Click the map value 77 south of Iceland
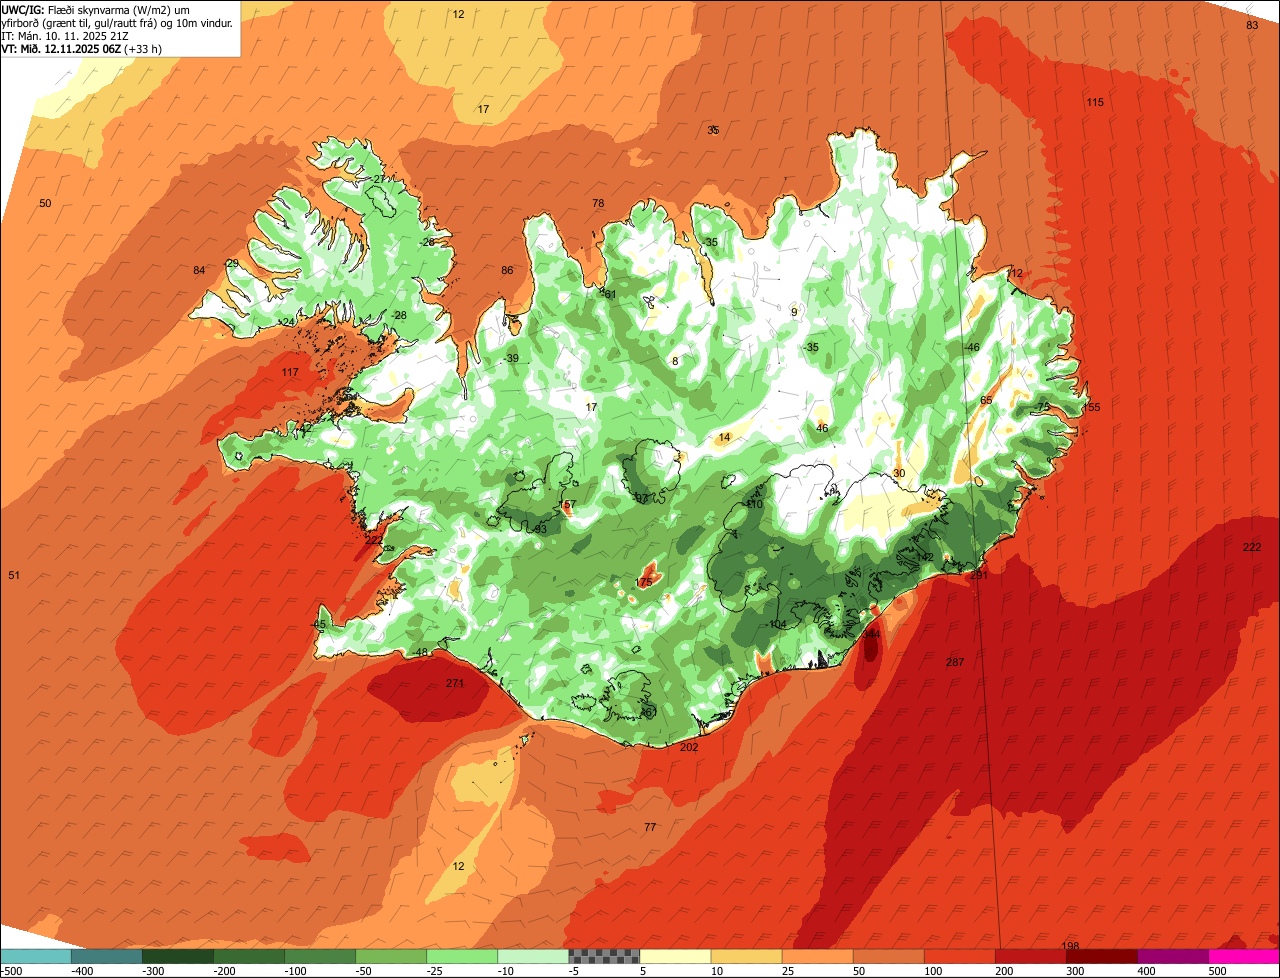The height and width of the screenshot is (978, 1280). 650,827
